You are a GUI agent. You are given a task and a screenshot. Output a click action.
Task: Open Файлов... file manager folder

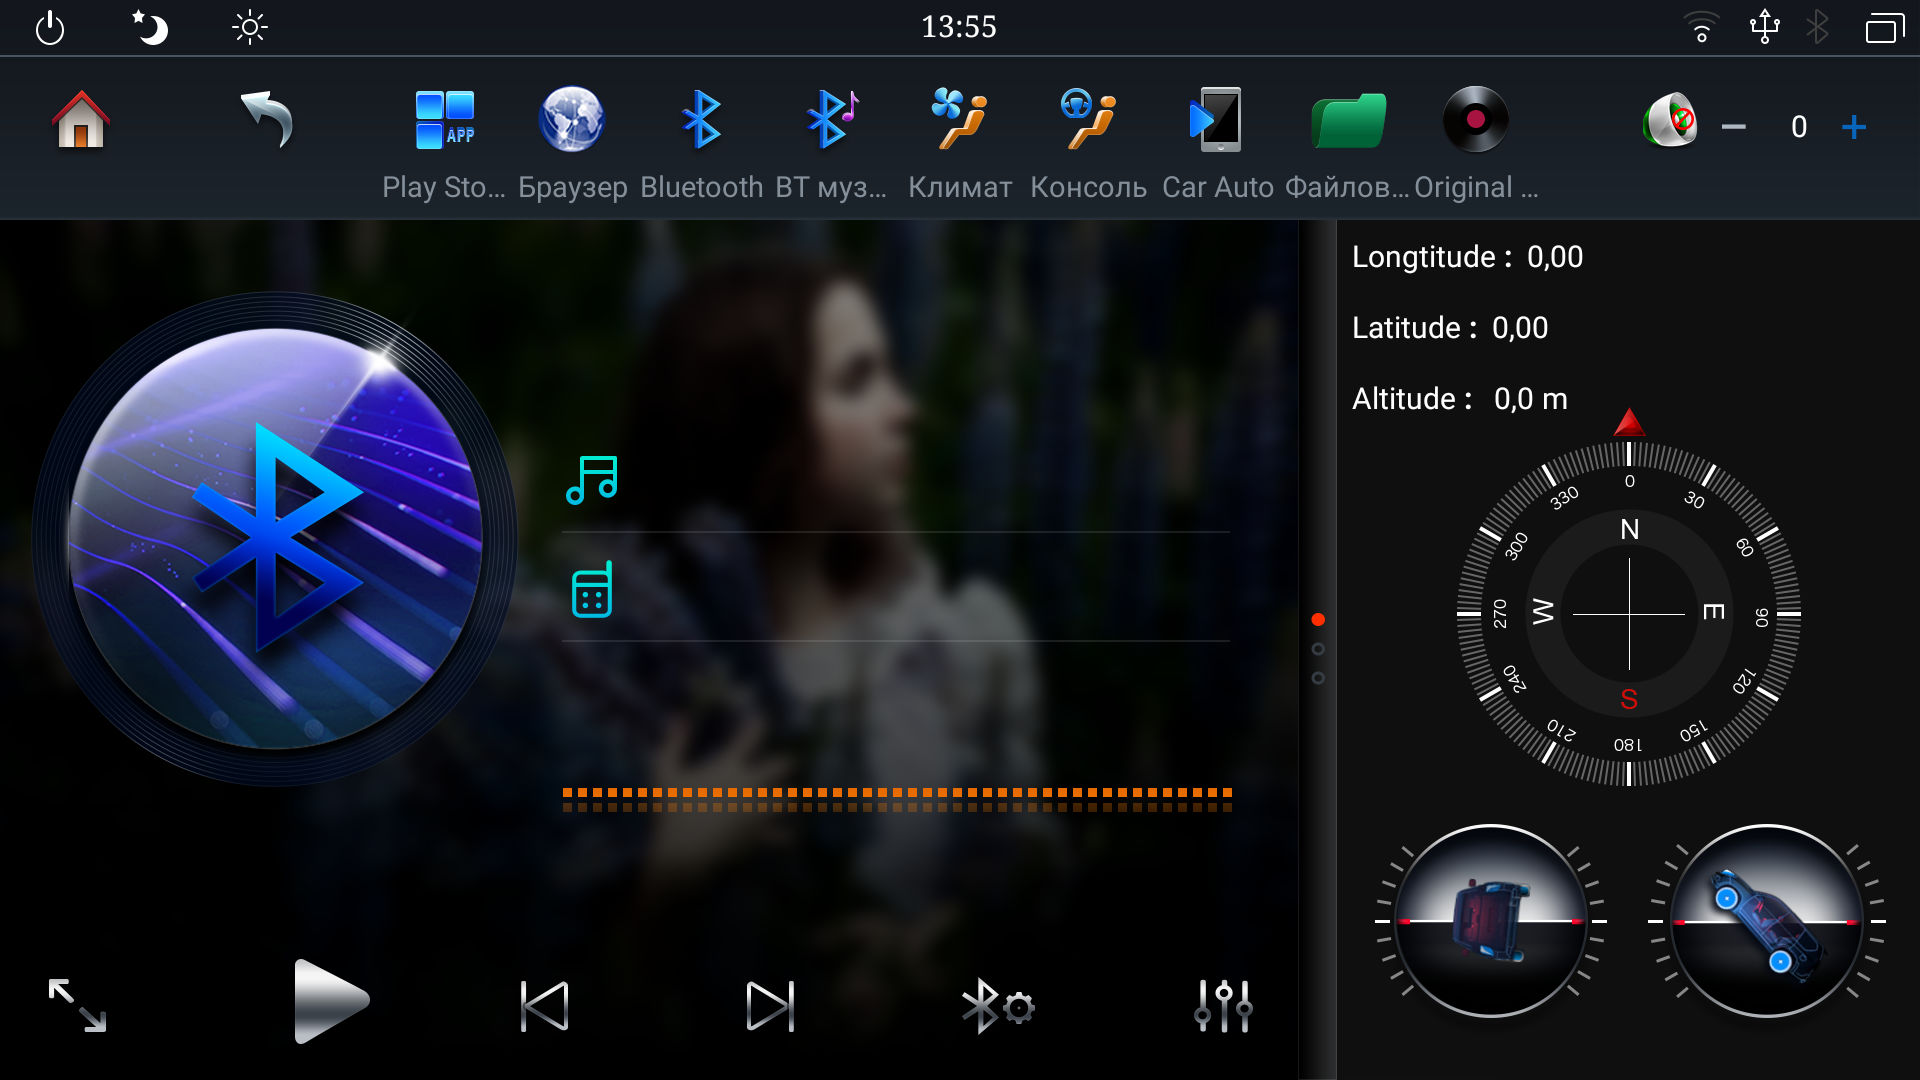tap(1347, 143)
